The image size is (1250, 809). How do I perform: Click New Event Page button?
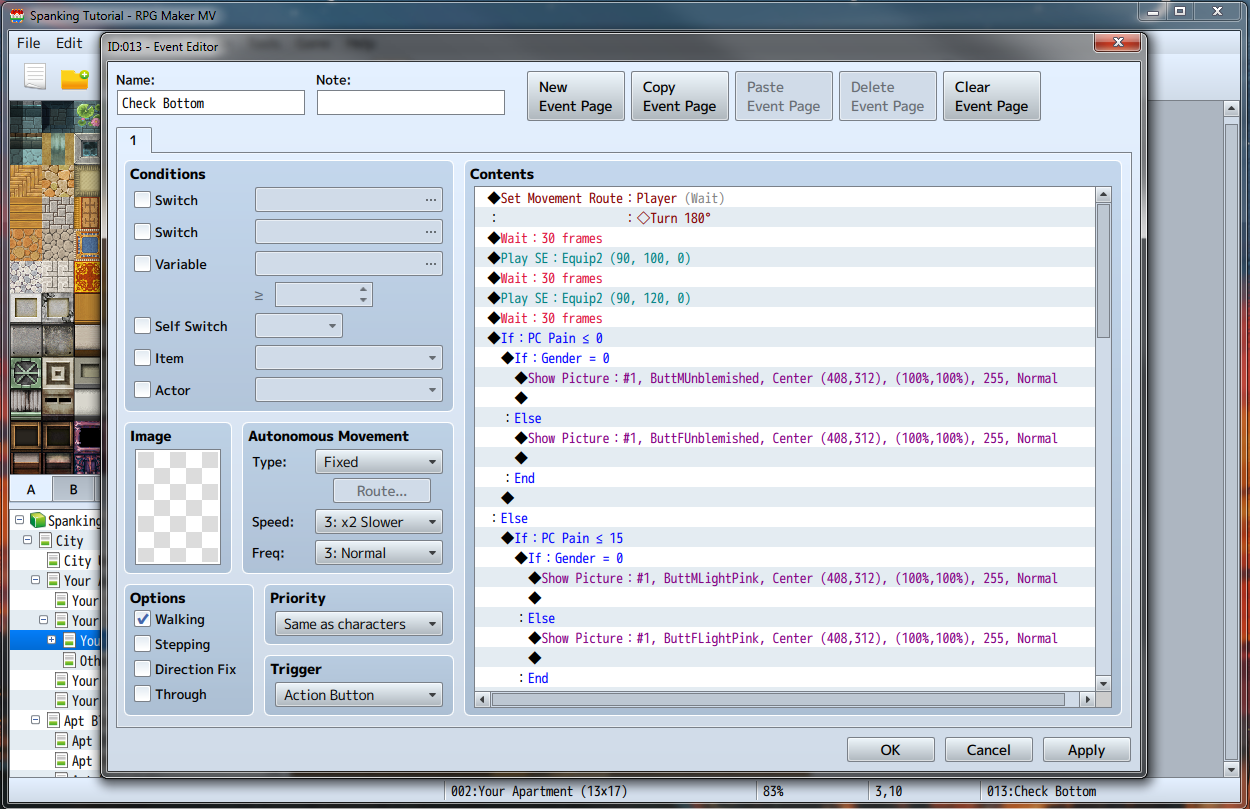[x=576, y=96]
